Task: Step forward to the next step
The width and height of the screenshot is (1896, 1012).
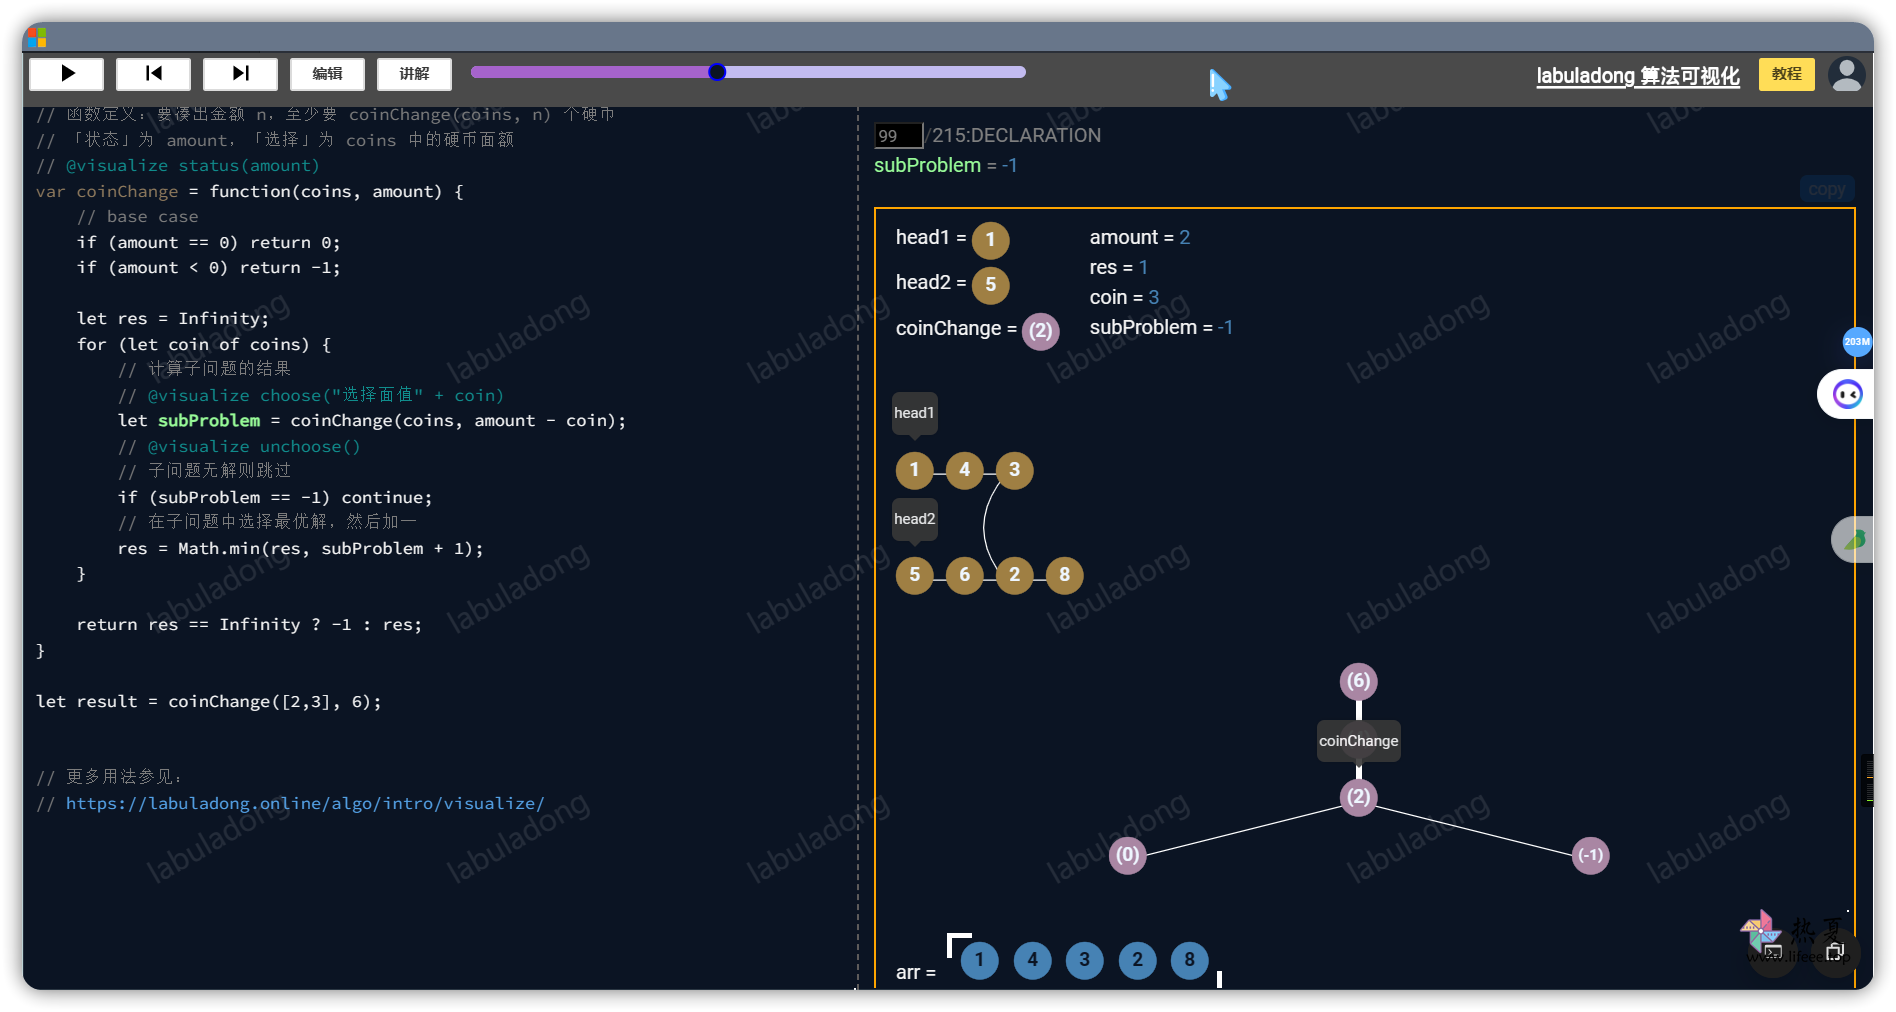Action: (x=240, y=73)
